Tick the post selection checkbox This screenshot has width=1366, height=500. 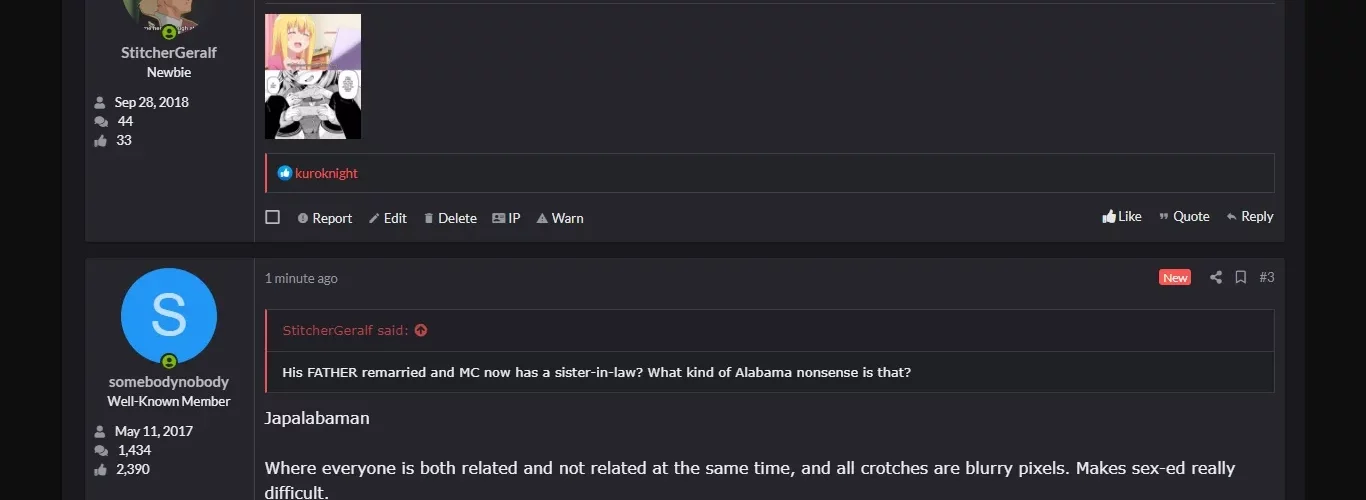point(272,217)
